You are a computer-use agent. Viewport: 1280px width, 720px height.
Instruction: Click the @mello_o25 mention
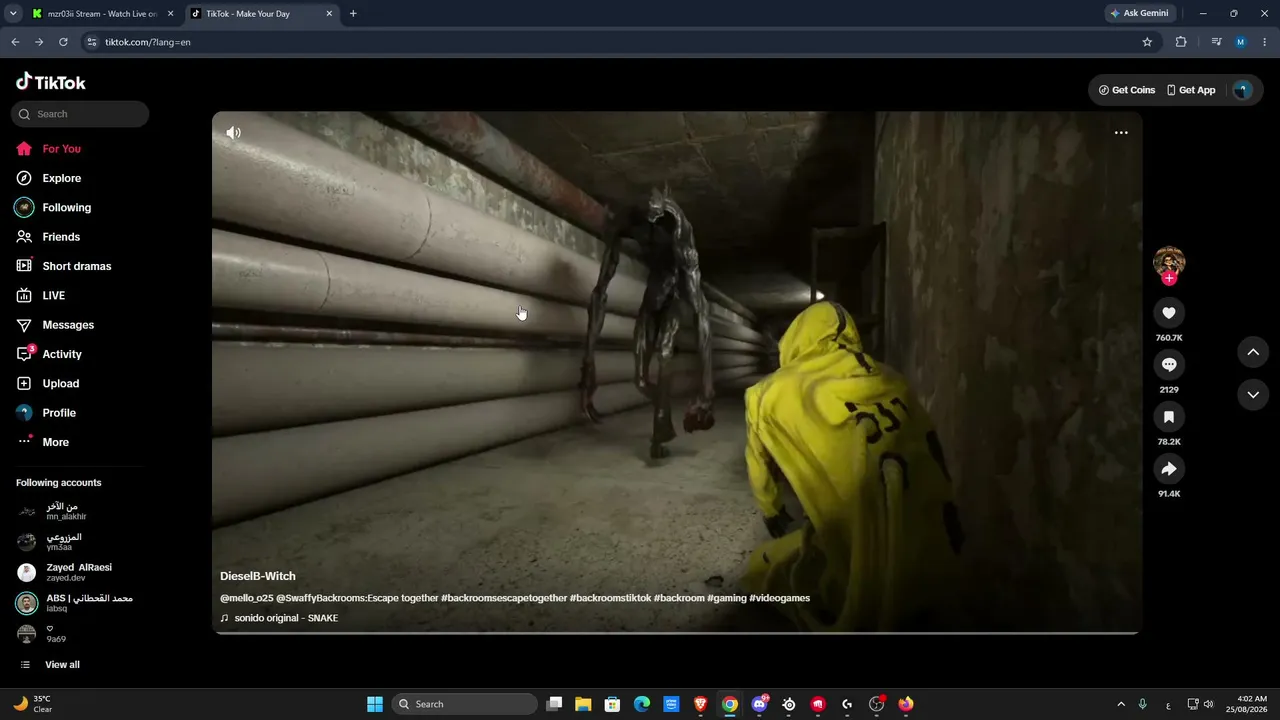(247, 598)
